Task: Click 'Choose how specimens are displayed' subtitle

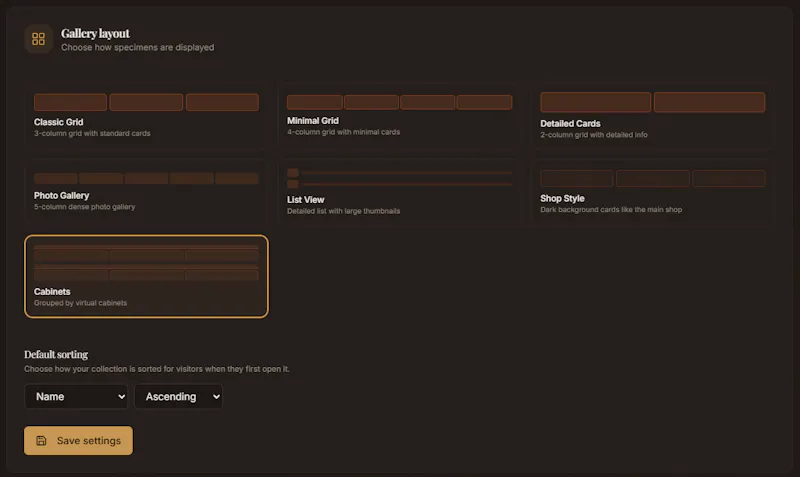Action: tap(138, 47)
